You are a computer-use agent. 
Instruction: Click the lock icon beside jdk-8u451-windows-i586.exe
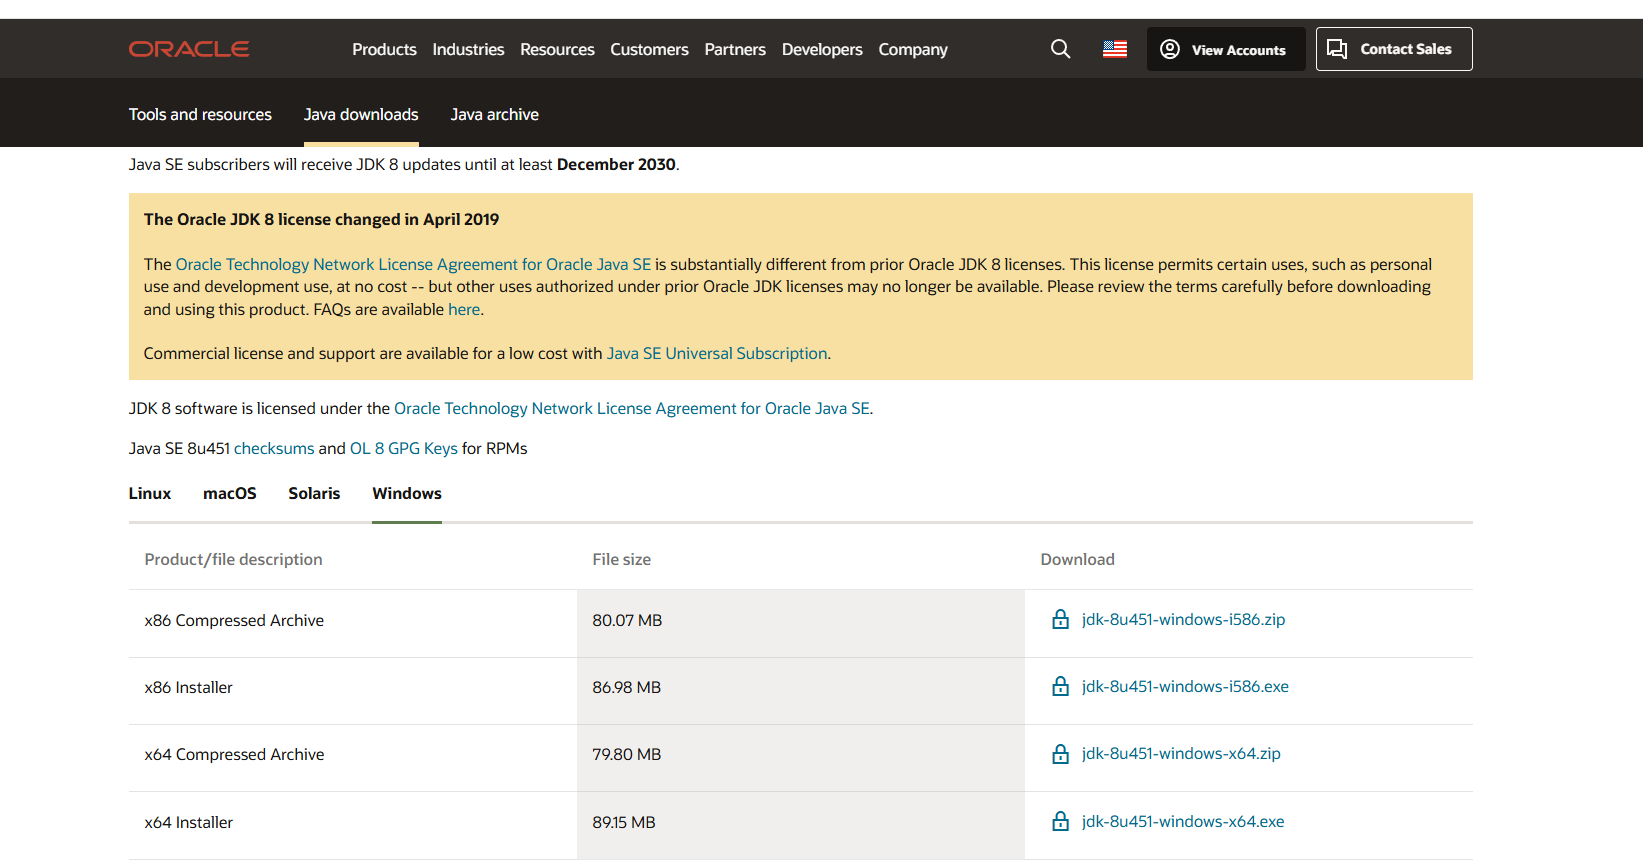(1061, 687)
